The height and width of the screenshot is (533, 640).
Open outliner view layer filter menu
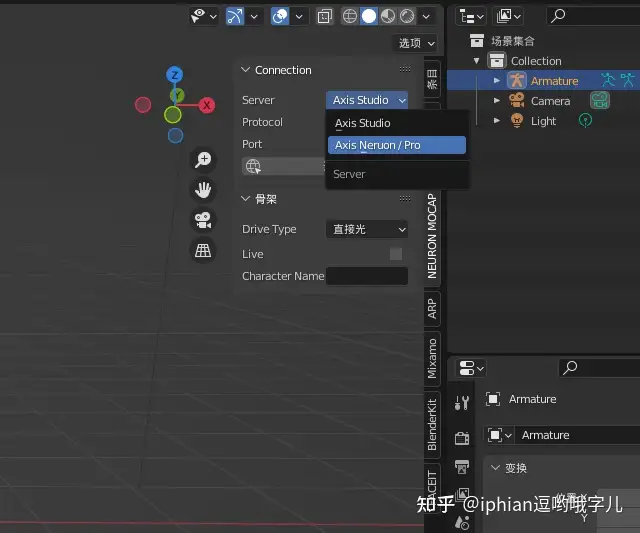click(508, 17)
